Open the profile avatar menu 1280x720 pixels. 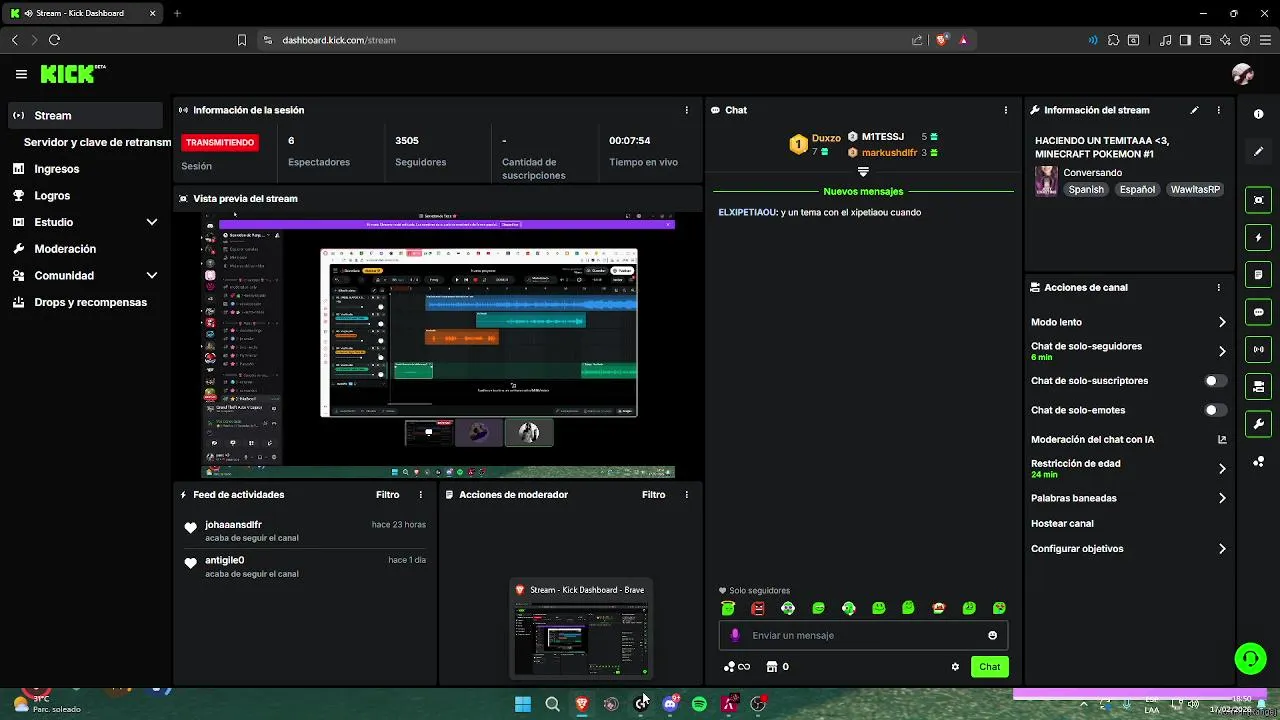1243,74
